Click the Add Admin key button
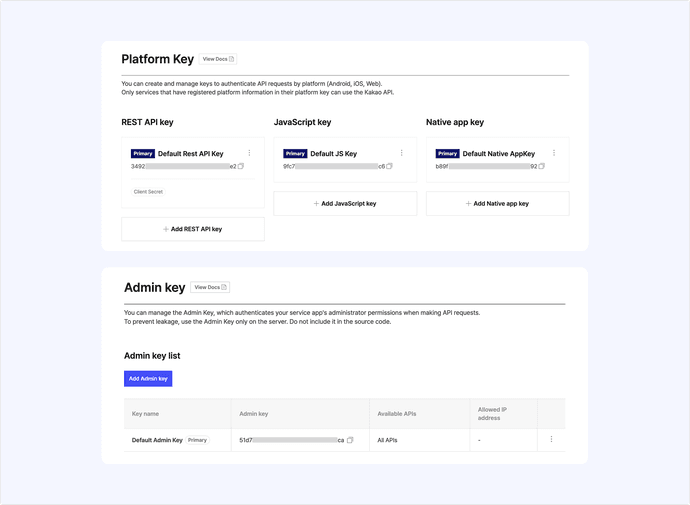 (148, 379)
